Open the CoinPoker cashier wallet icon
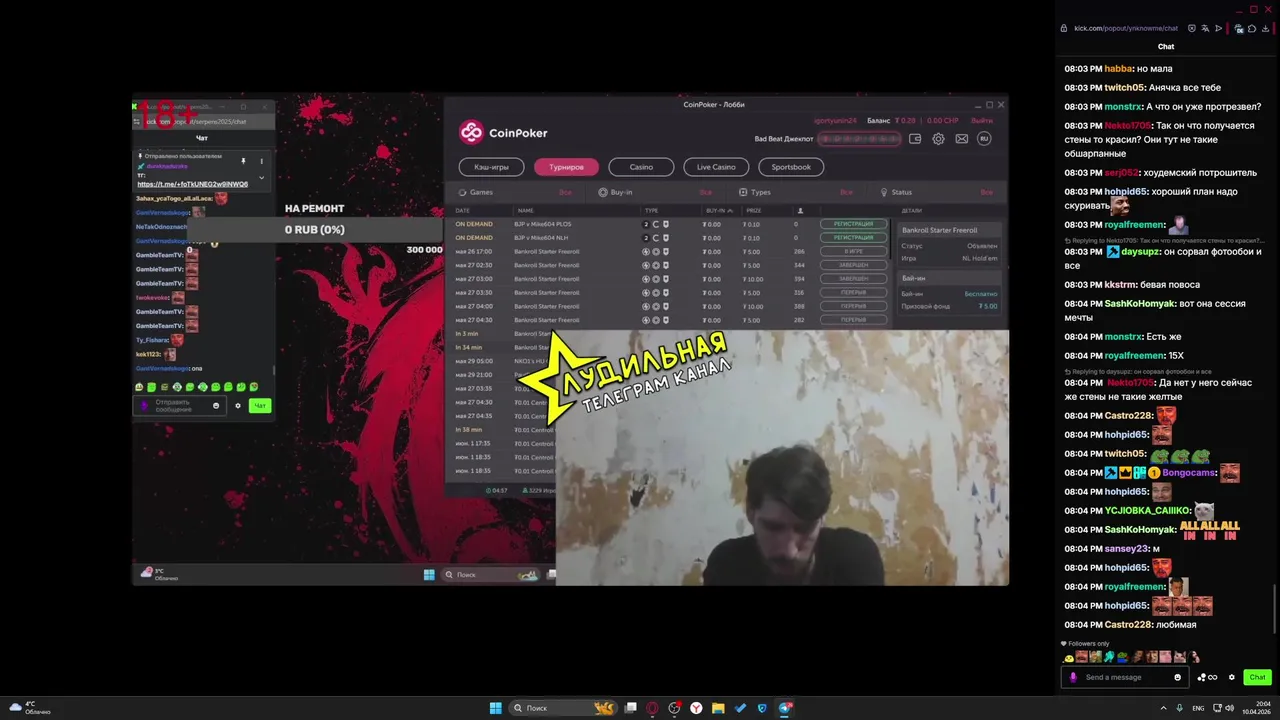The height and width of the screenshot is (720, 1280). (x=915, y=139)
